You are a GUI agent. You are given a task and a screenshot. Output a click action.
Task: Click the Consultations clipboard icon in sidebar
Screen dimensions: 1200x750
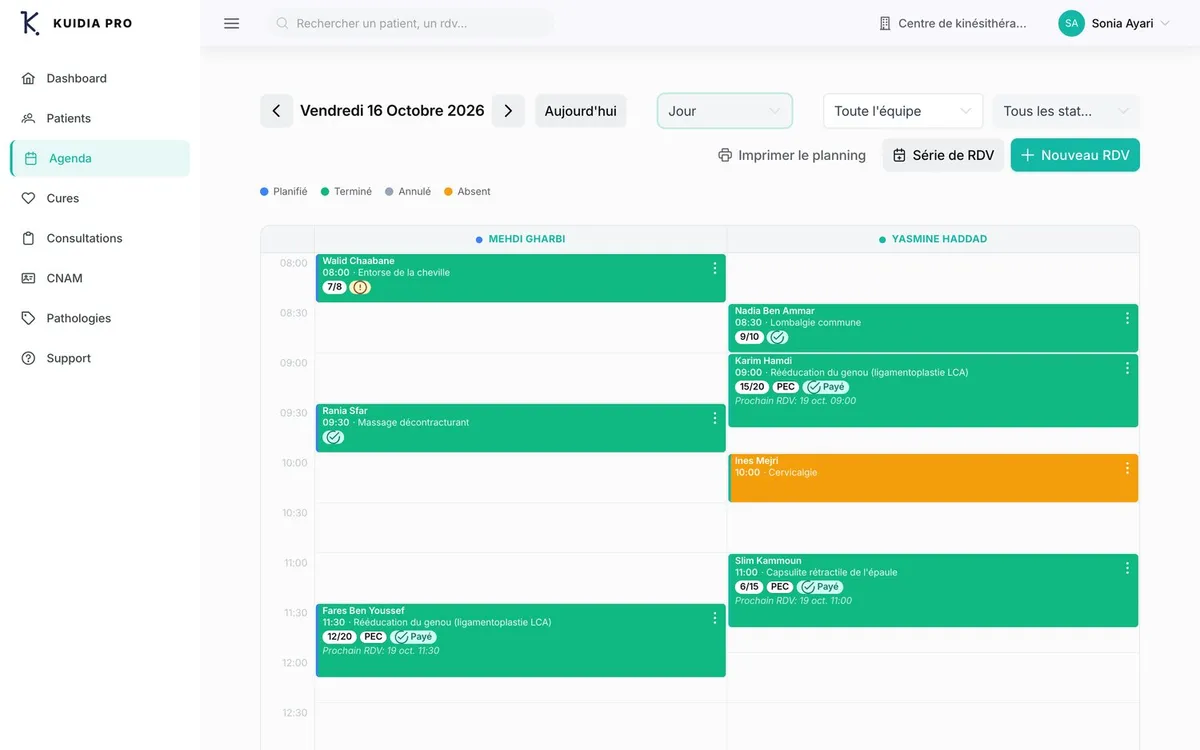pyautogui.click(x=28, y=238)
